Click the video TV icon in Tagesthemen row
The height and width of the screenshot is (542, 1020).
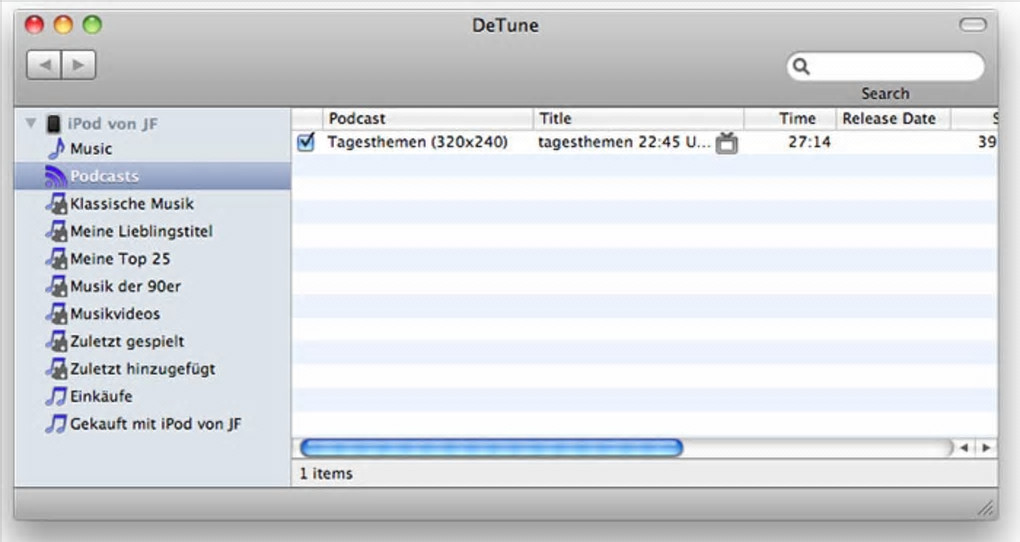click(x=727, y=142)
